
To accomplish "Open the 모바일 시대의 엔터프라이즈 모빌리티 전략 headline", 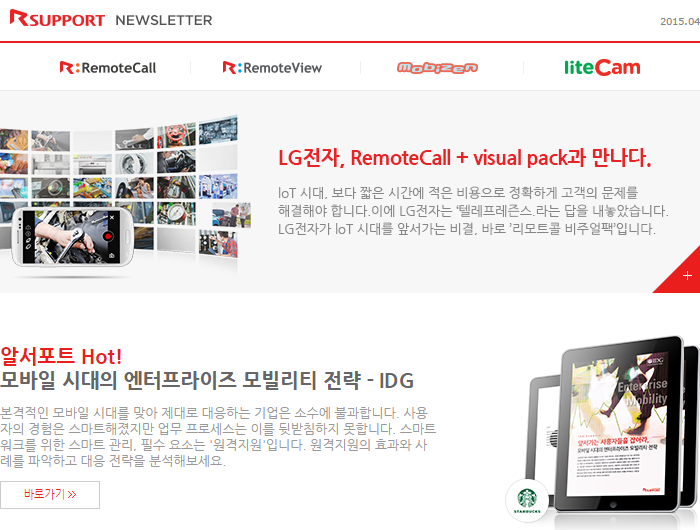I will (207, 380).
